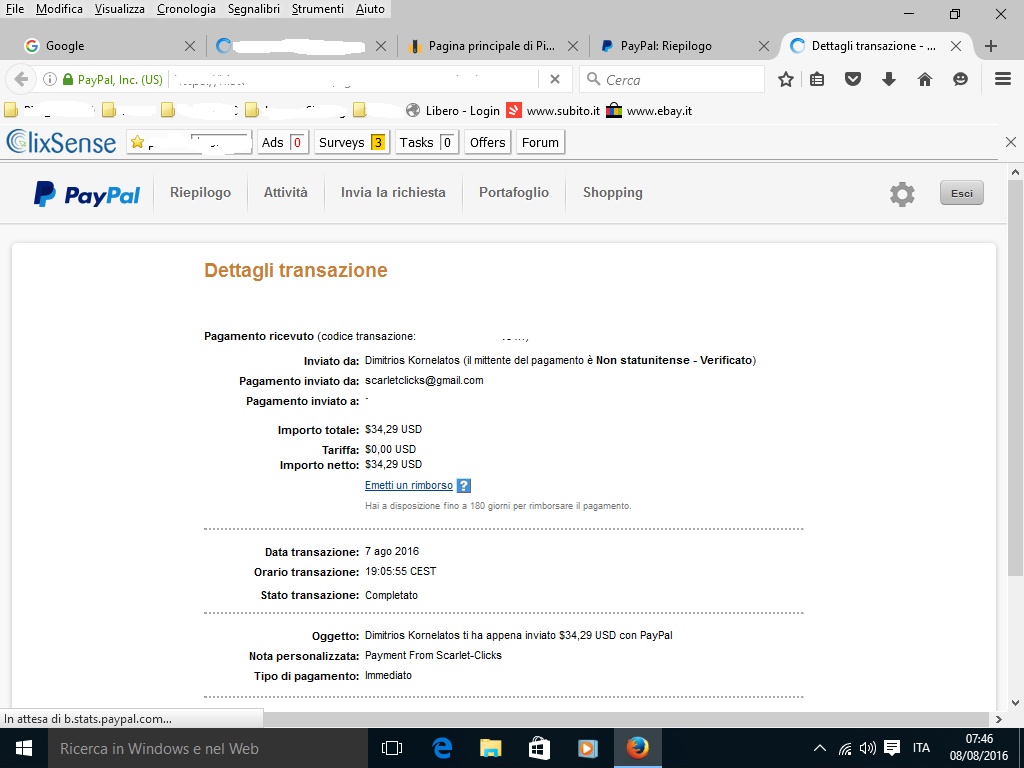Close the PayPal: Riepilogo tab
This screenshot has width=1024, height=768.
[763, 46]
